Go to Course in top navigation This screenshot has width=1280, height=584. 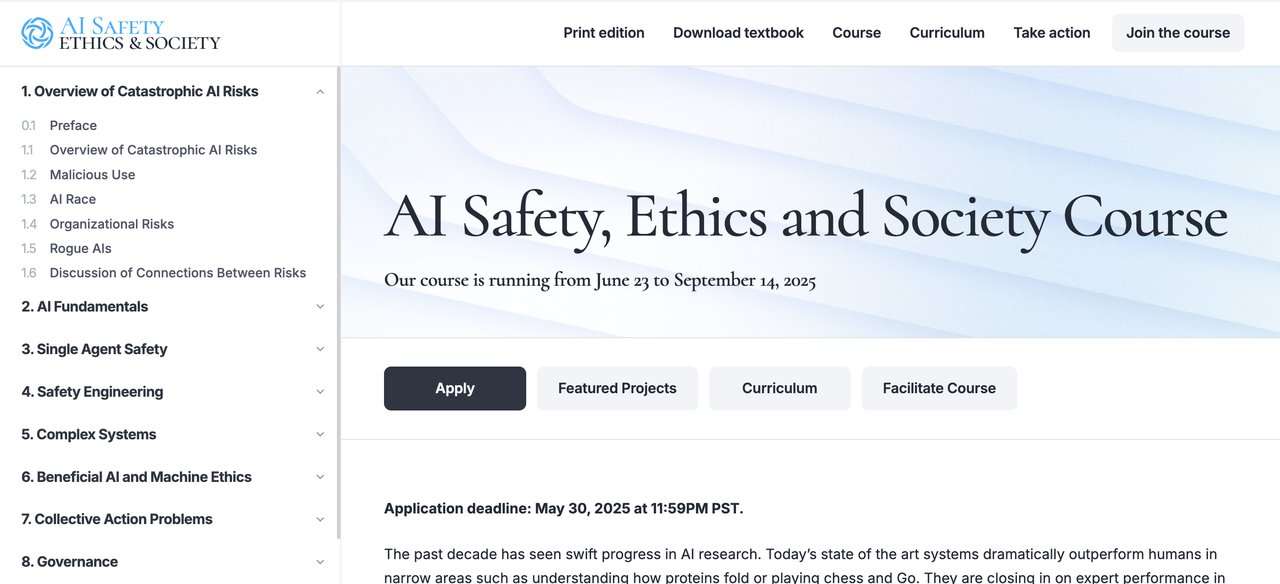point(856,33)
